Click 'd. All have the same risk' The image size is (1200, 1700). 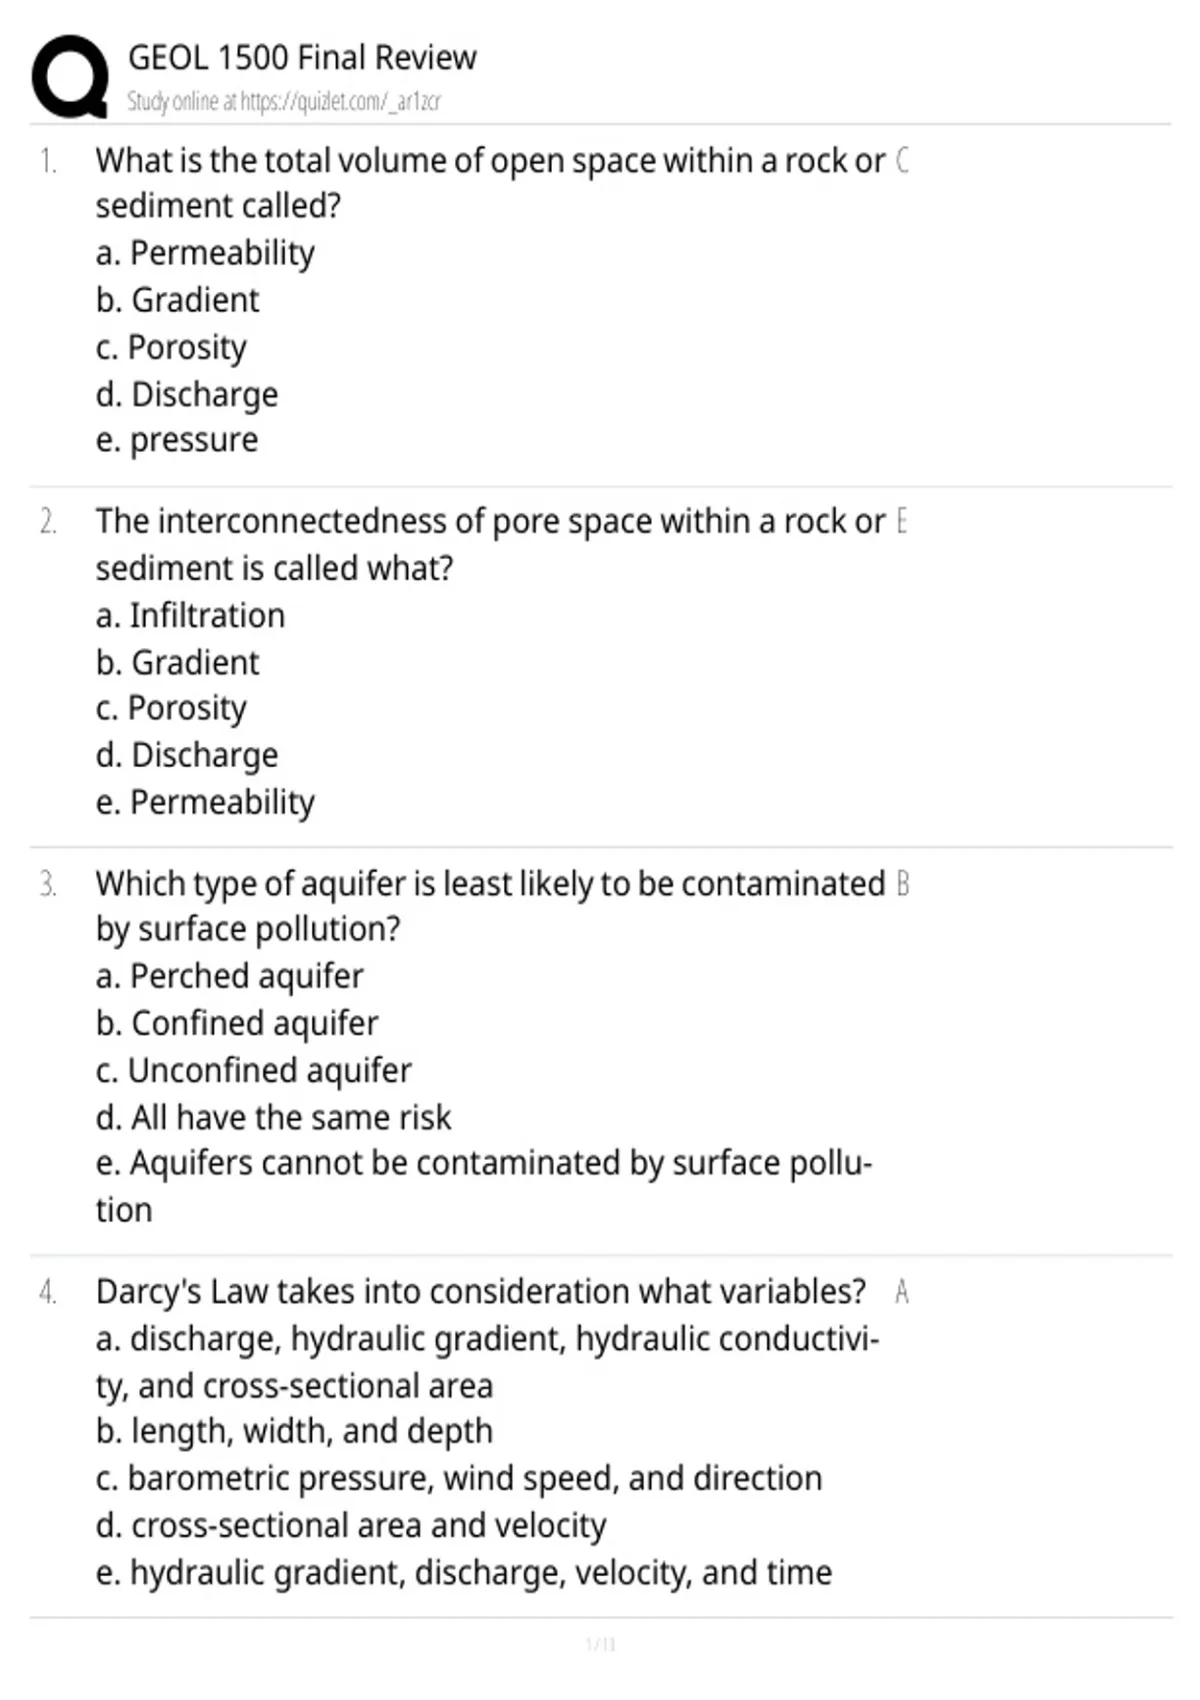click(x=274, y=1117)
